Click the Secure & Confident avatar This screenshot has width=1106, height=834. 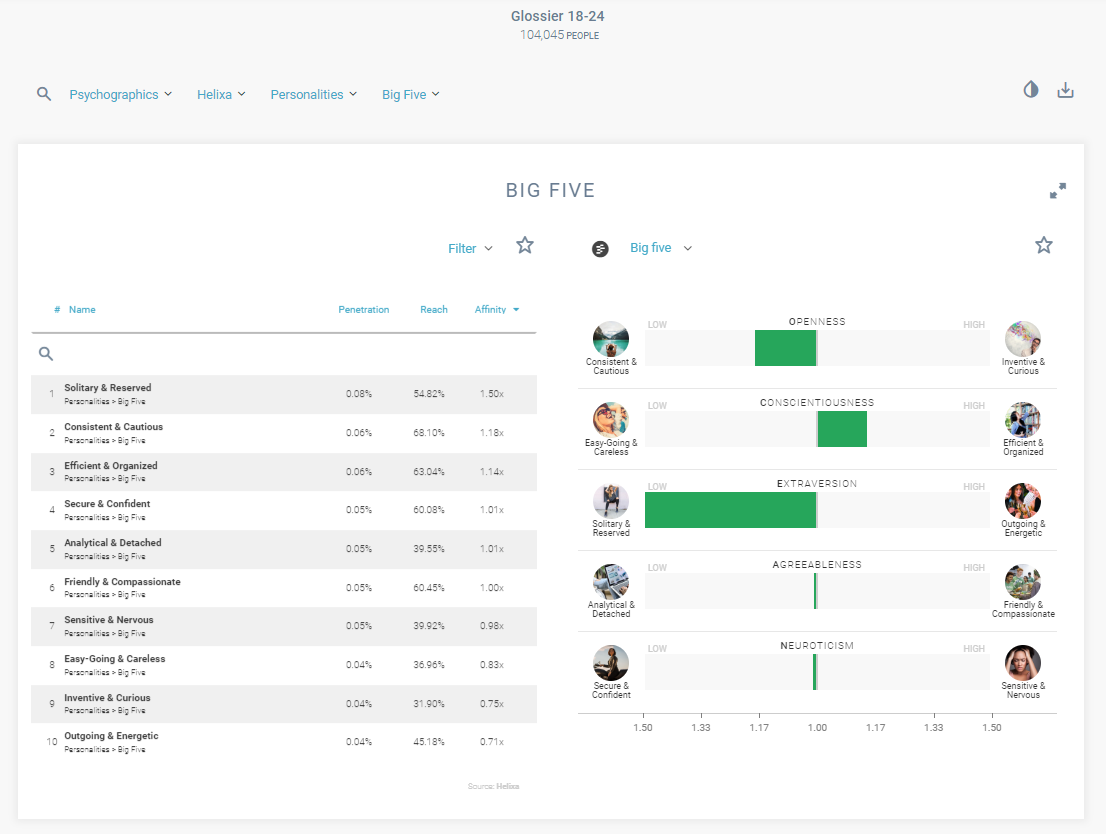pyautogui.click(x=611, y=663)
